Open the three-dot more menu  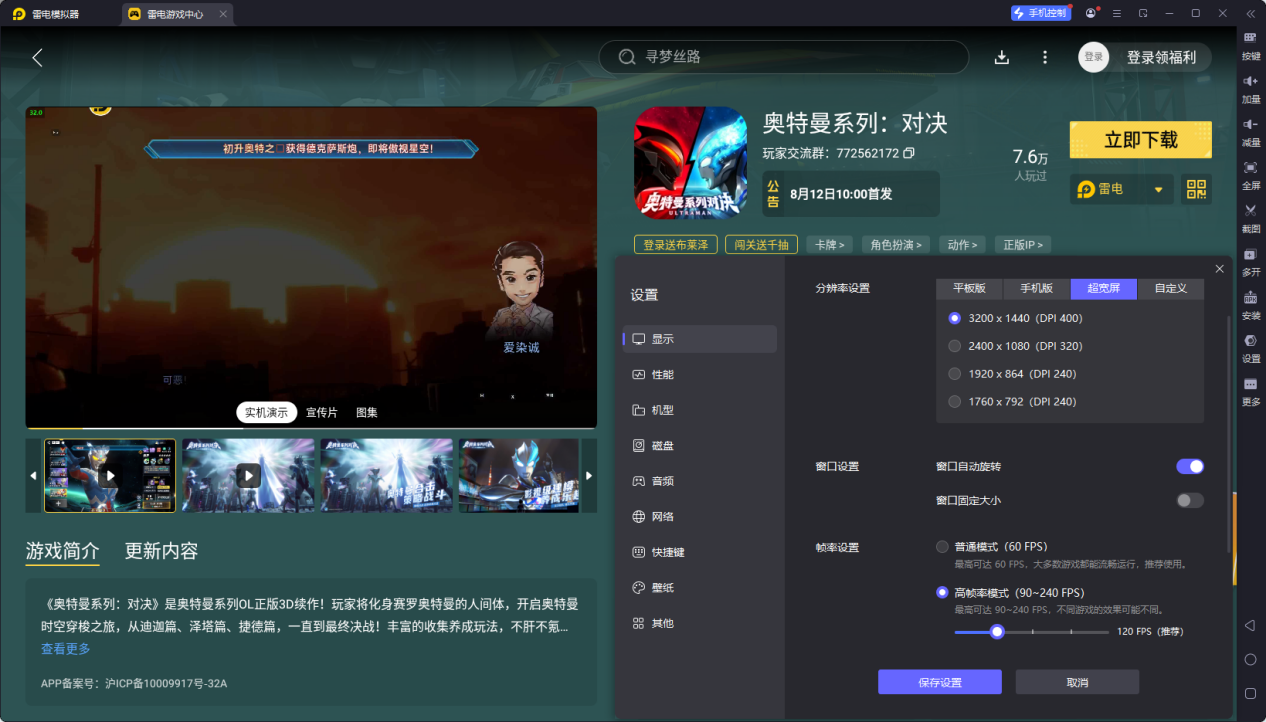(1045, 57)
